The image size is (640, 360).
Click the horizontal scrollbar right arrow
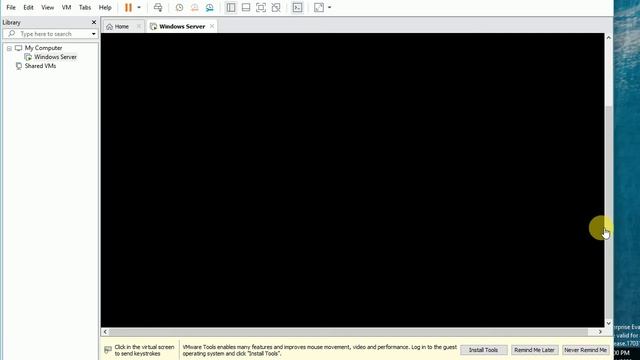click(x=600, y=332)
